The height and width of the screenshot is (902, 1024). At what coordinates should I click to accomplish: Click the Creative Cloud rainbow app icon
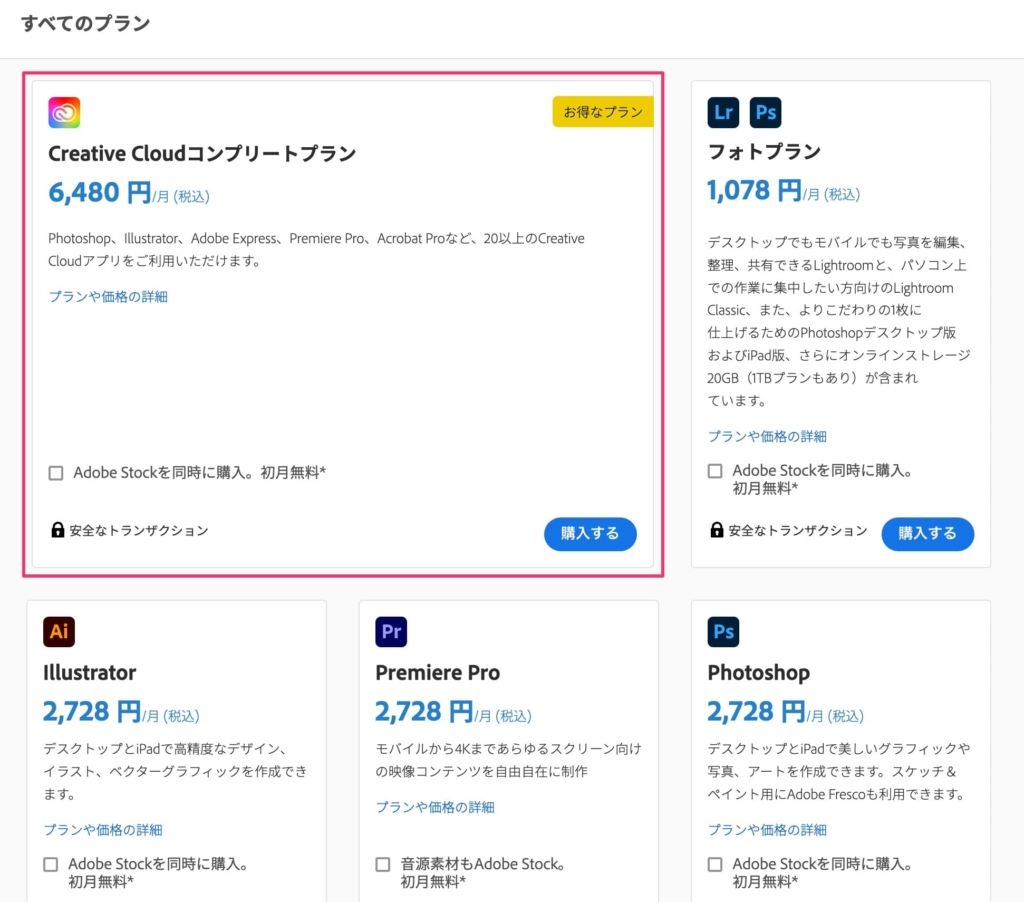pyautogui.click(x=64, y=112)
